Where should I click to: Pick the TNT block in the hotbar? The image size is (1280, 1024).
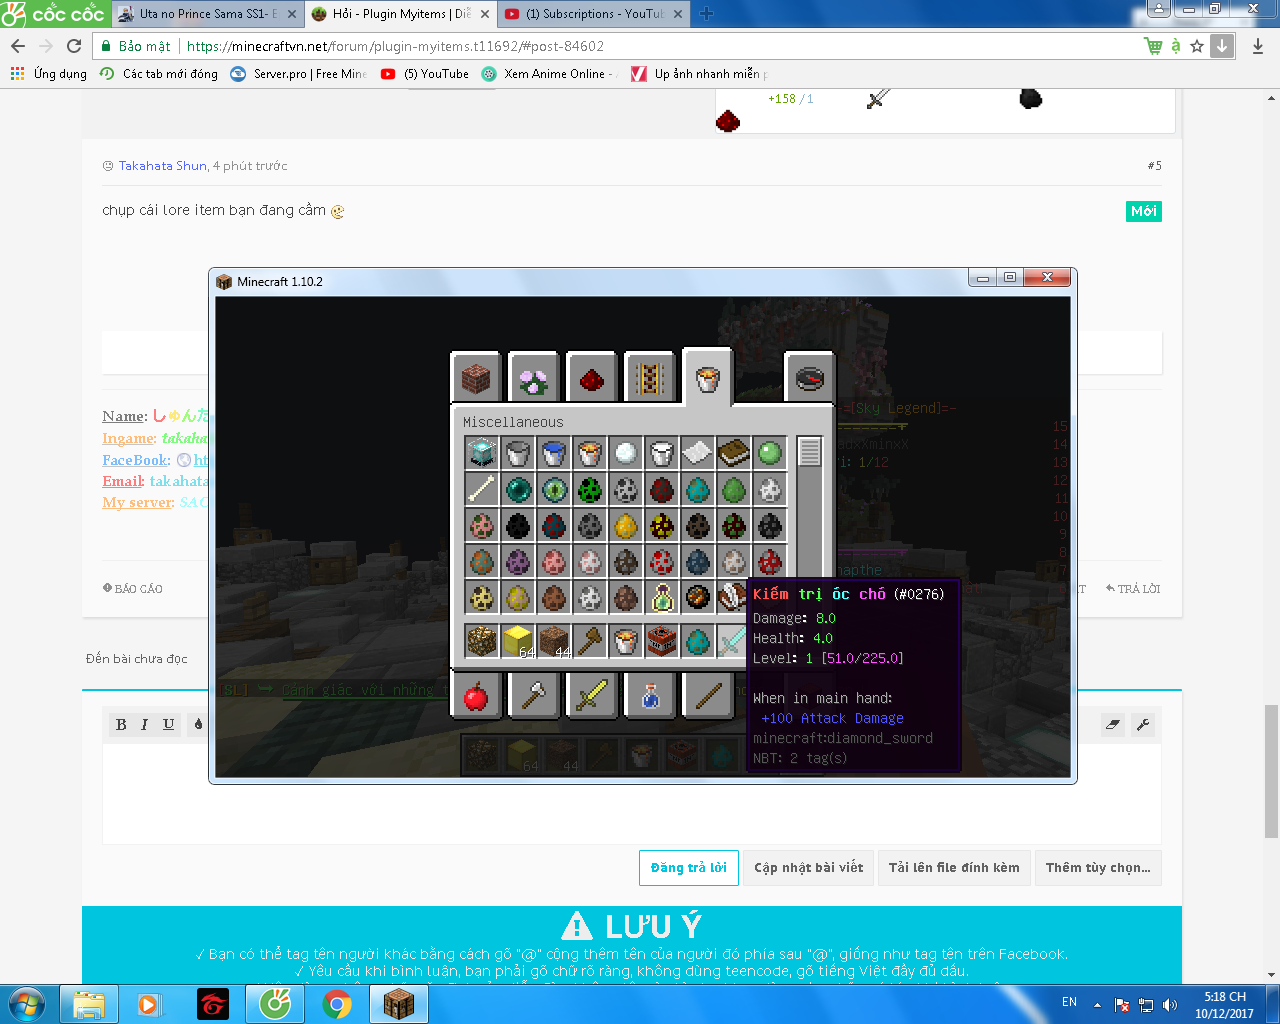click(662, 641)
